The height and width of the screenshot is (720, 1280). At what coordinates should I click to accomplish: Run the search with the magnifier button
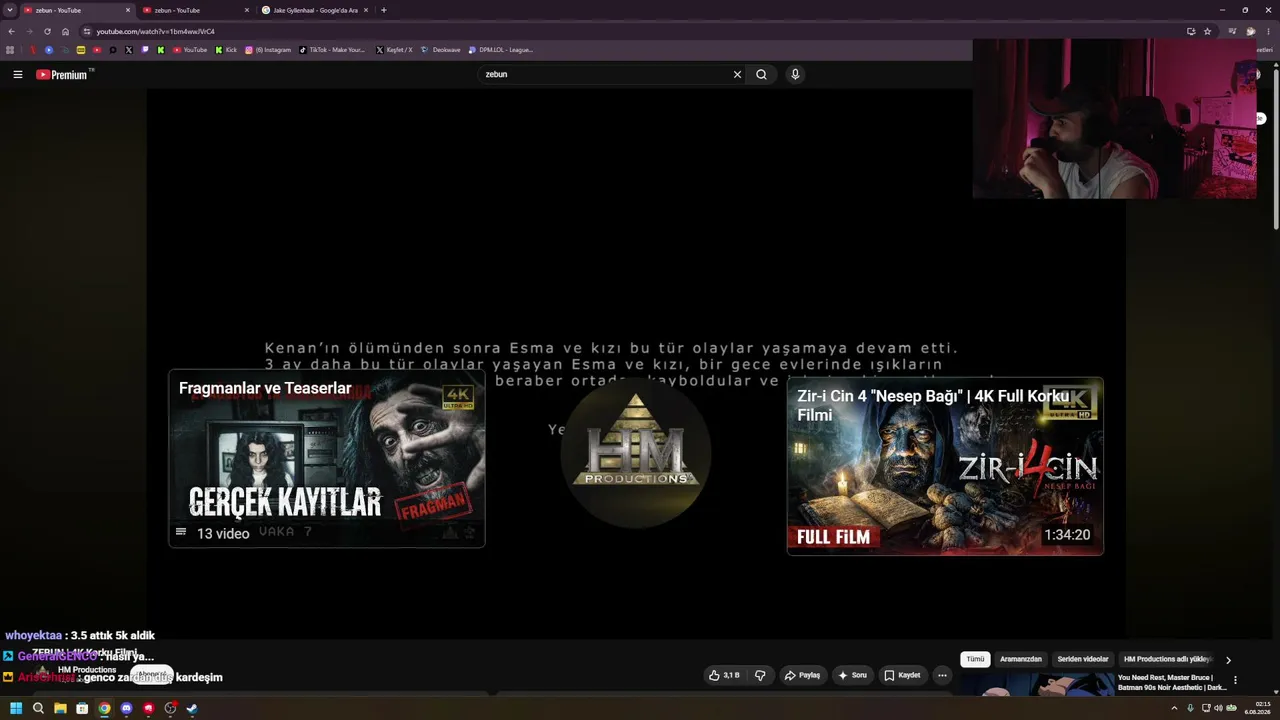coord(761,74)
